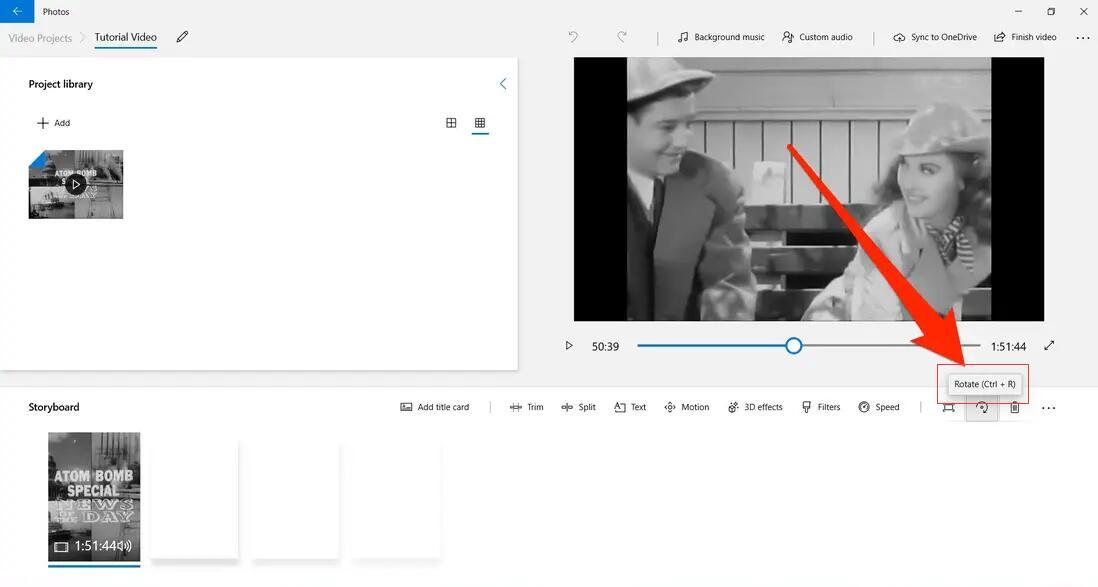Click the Undo arrow
Viewport: 1098px width, 587px height.
click(x=574, y=37)
